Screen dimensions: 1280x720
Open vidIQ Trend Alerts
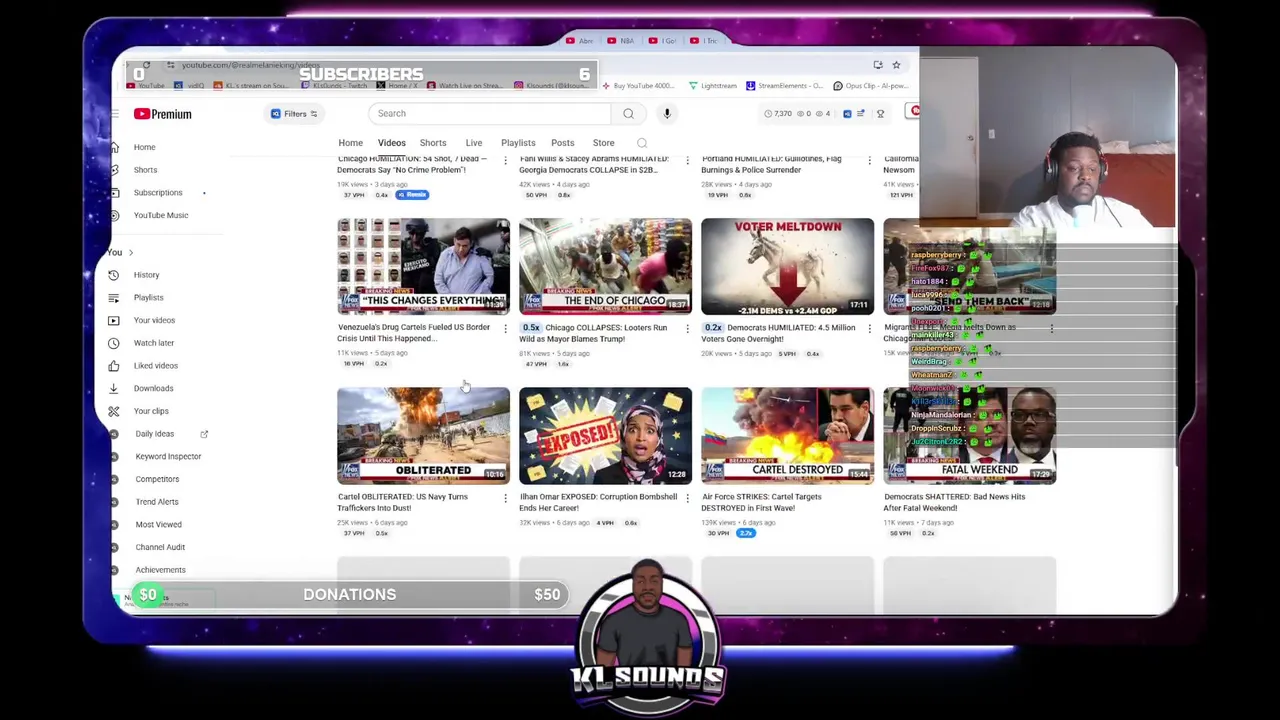[x=157, y=502]
